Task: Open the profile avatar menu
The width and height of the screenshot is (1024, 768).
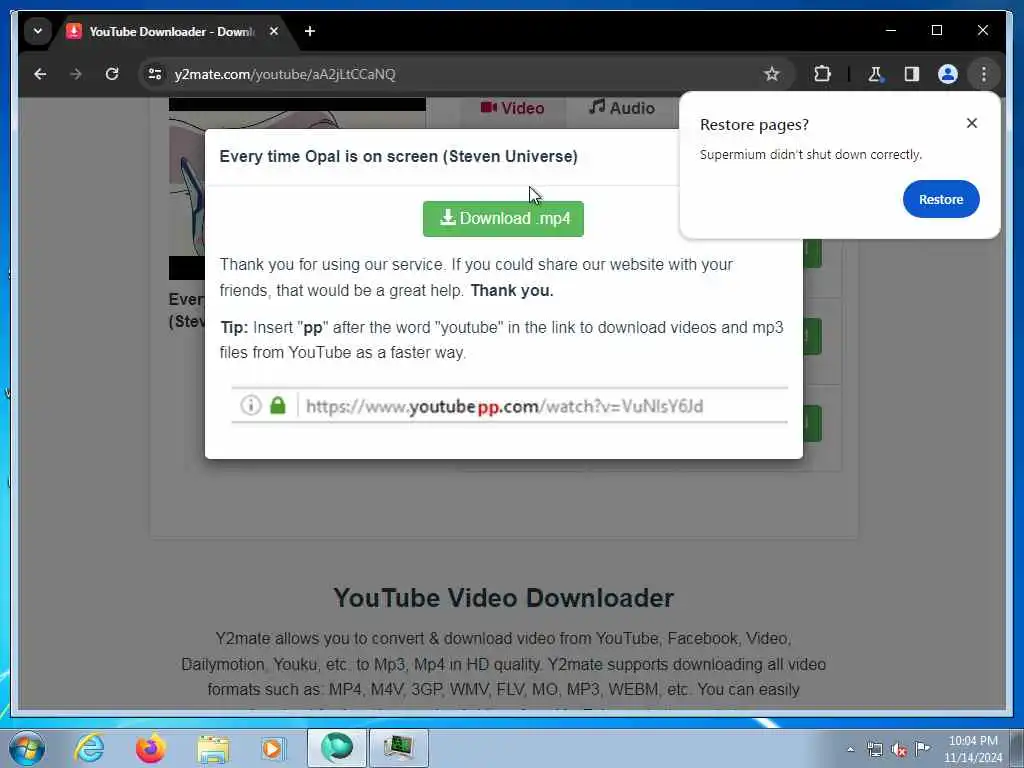Action: click(x=948, y=74)
